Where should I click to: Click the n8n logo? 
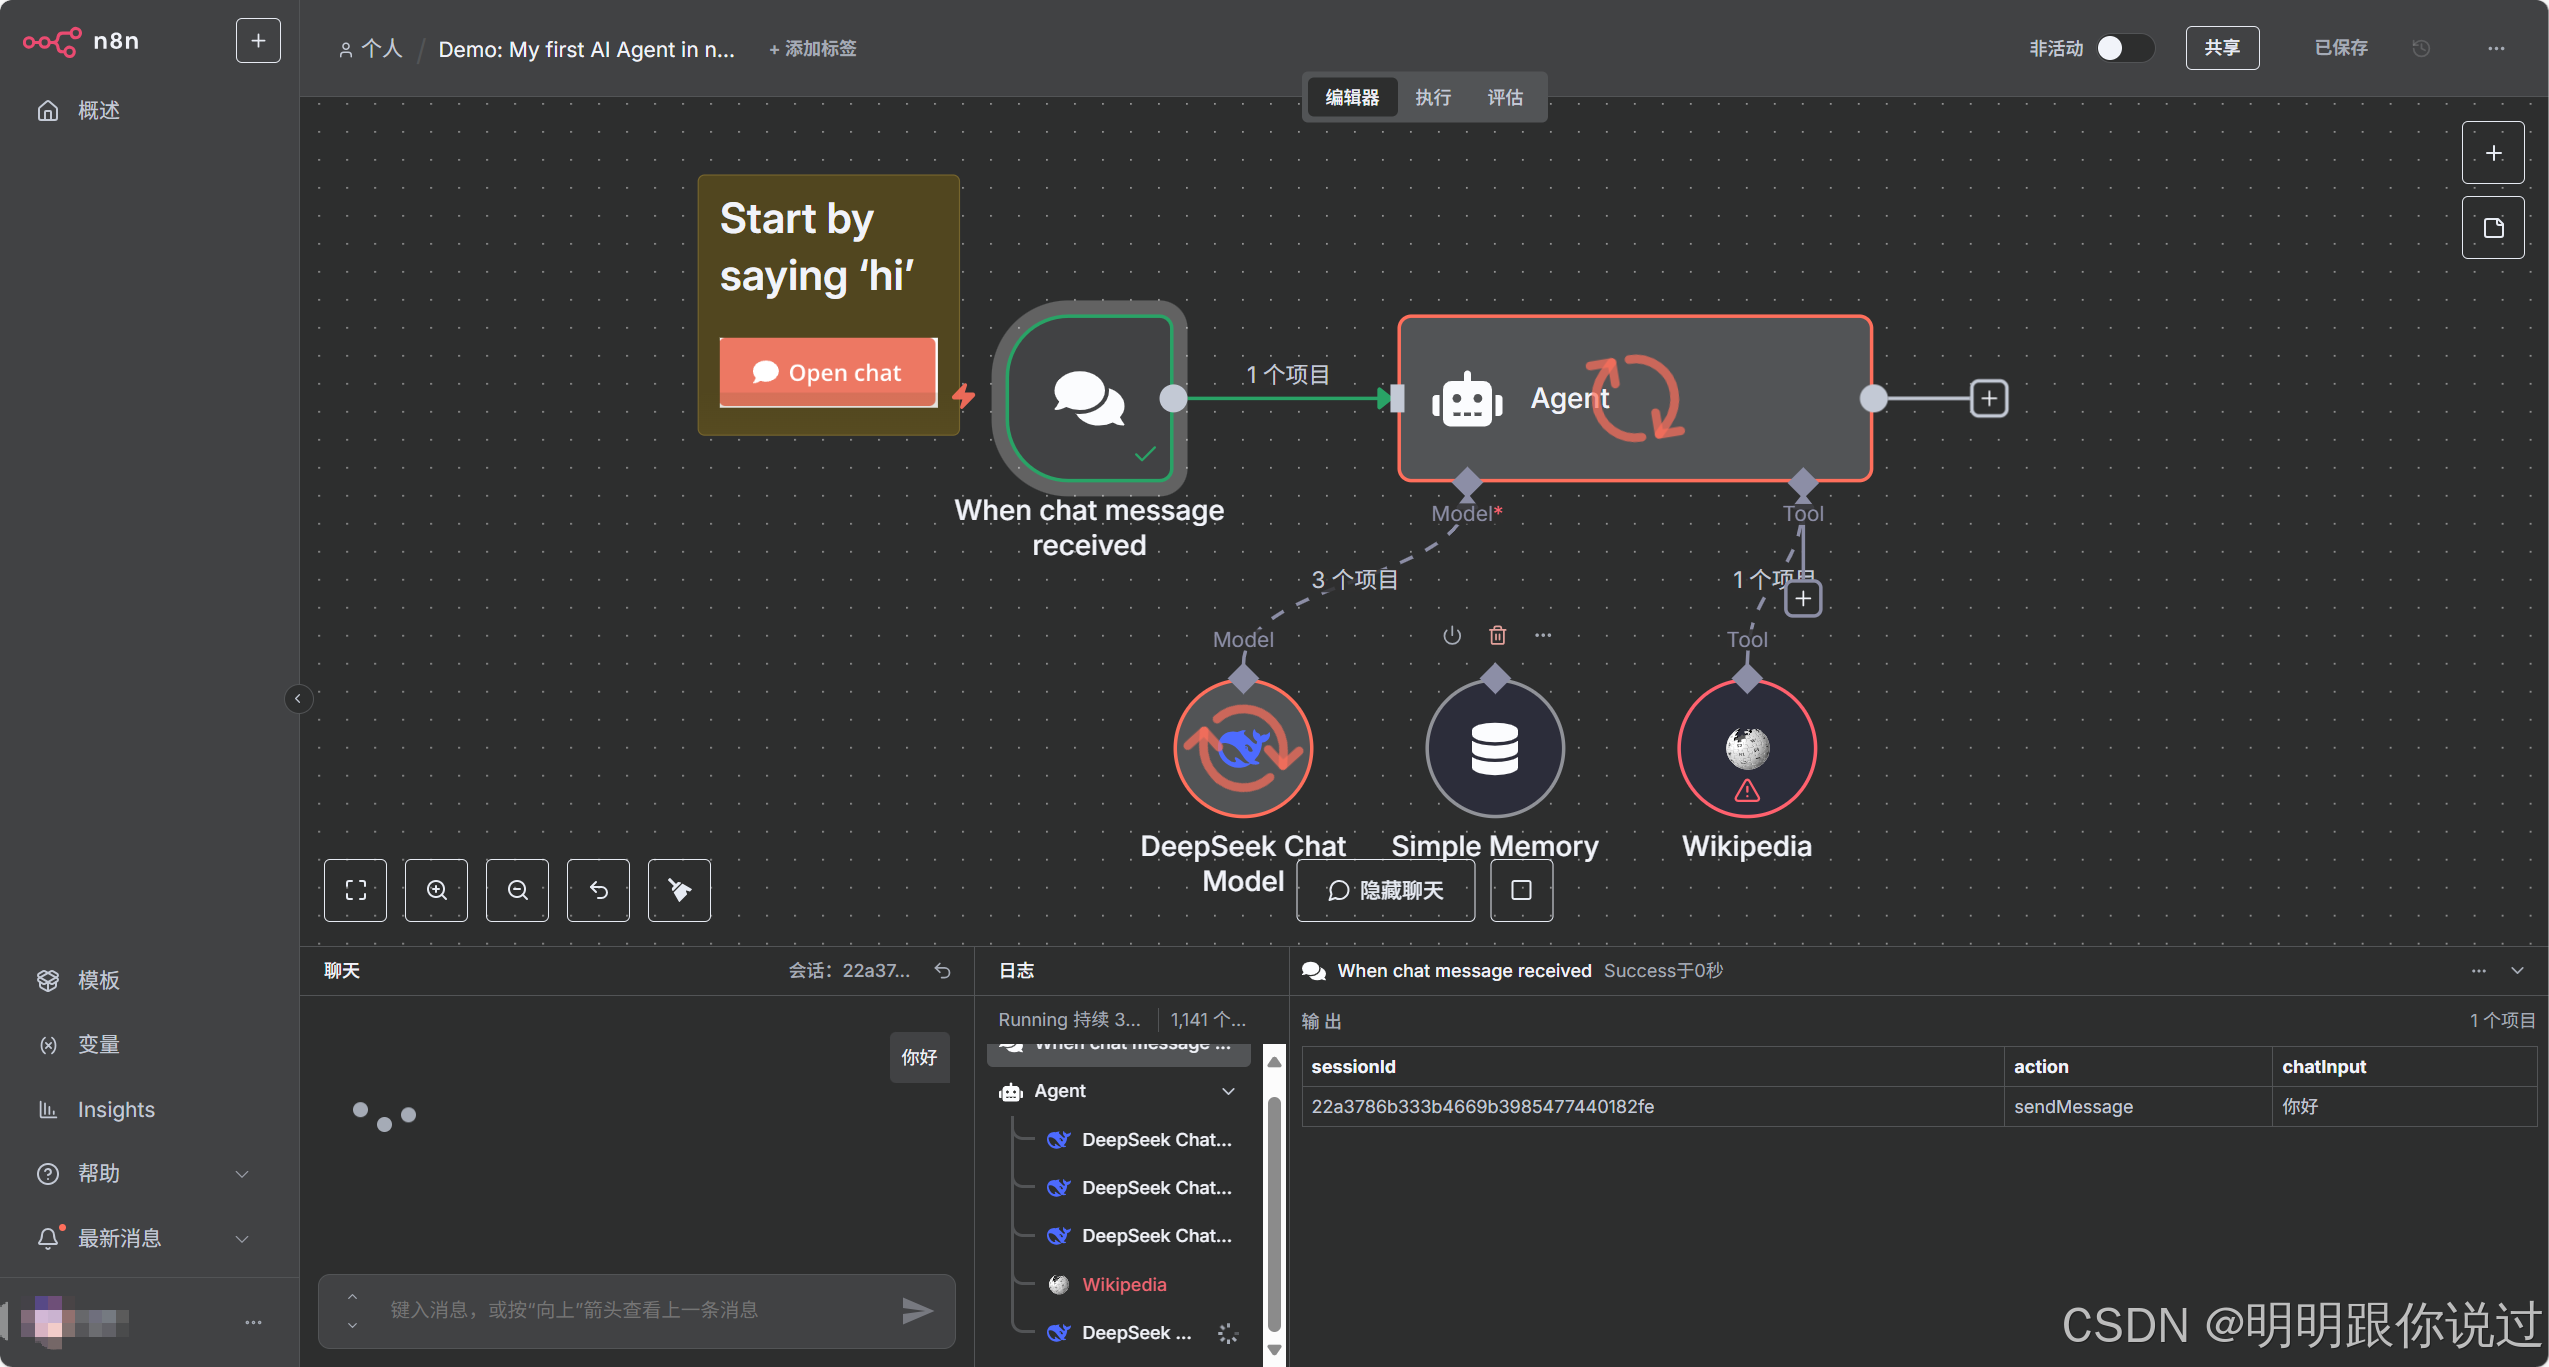click(x=81, y=41)
